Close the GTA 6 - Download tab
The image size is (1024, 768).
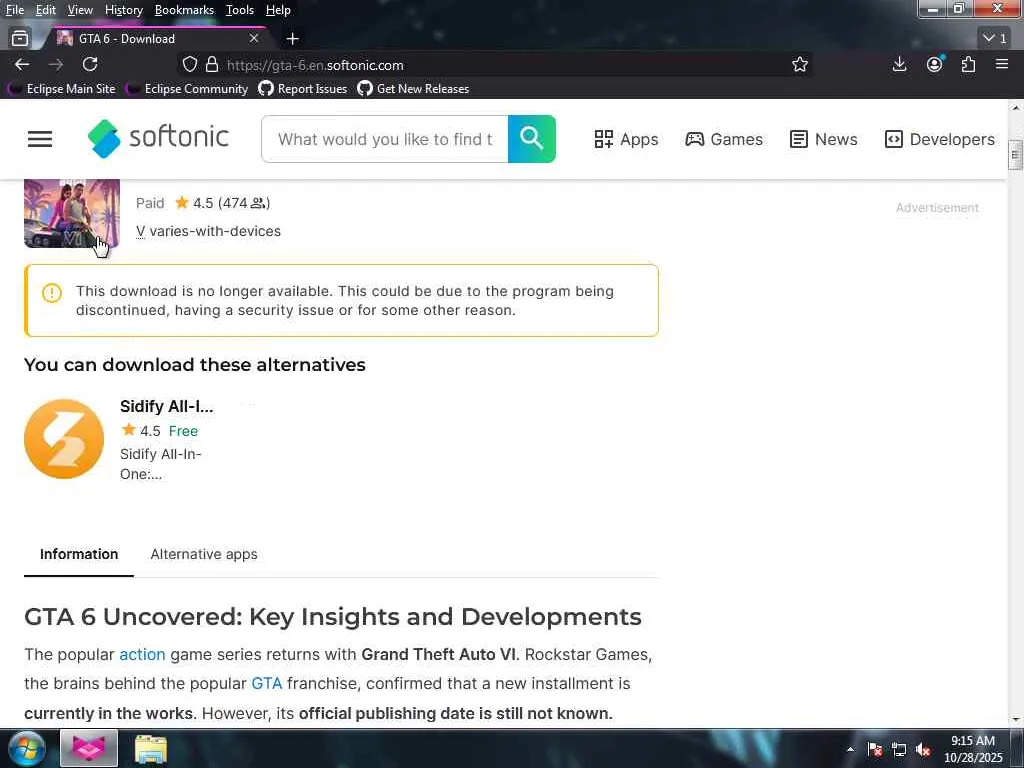click(254, 39)
